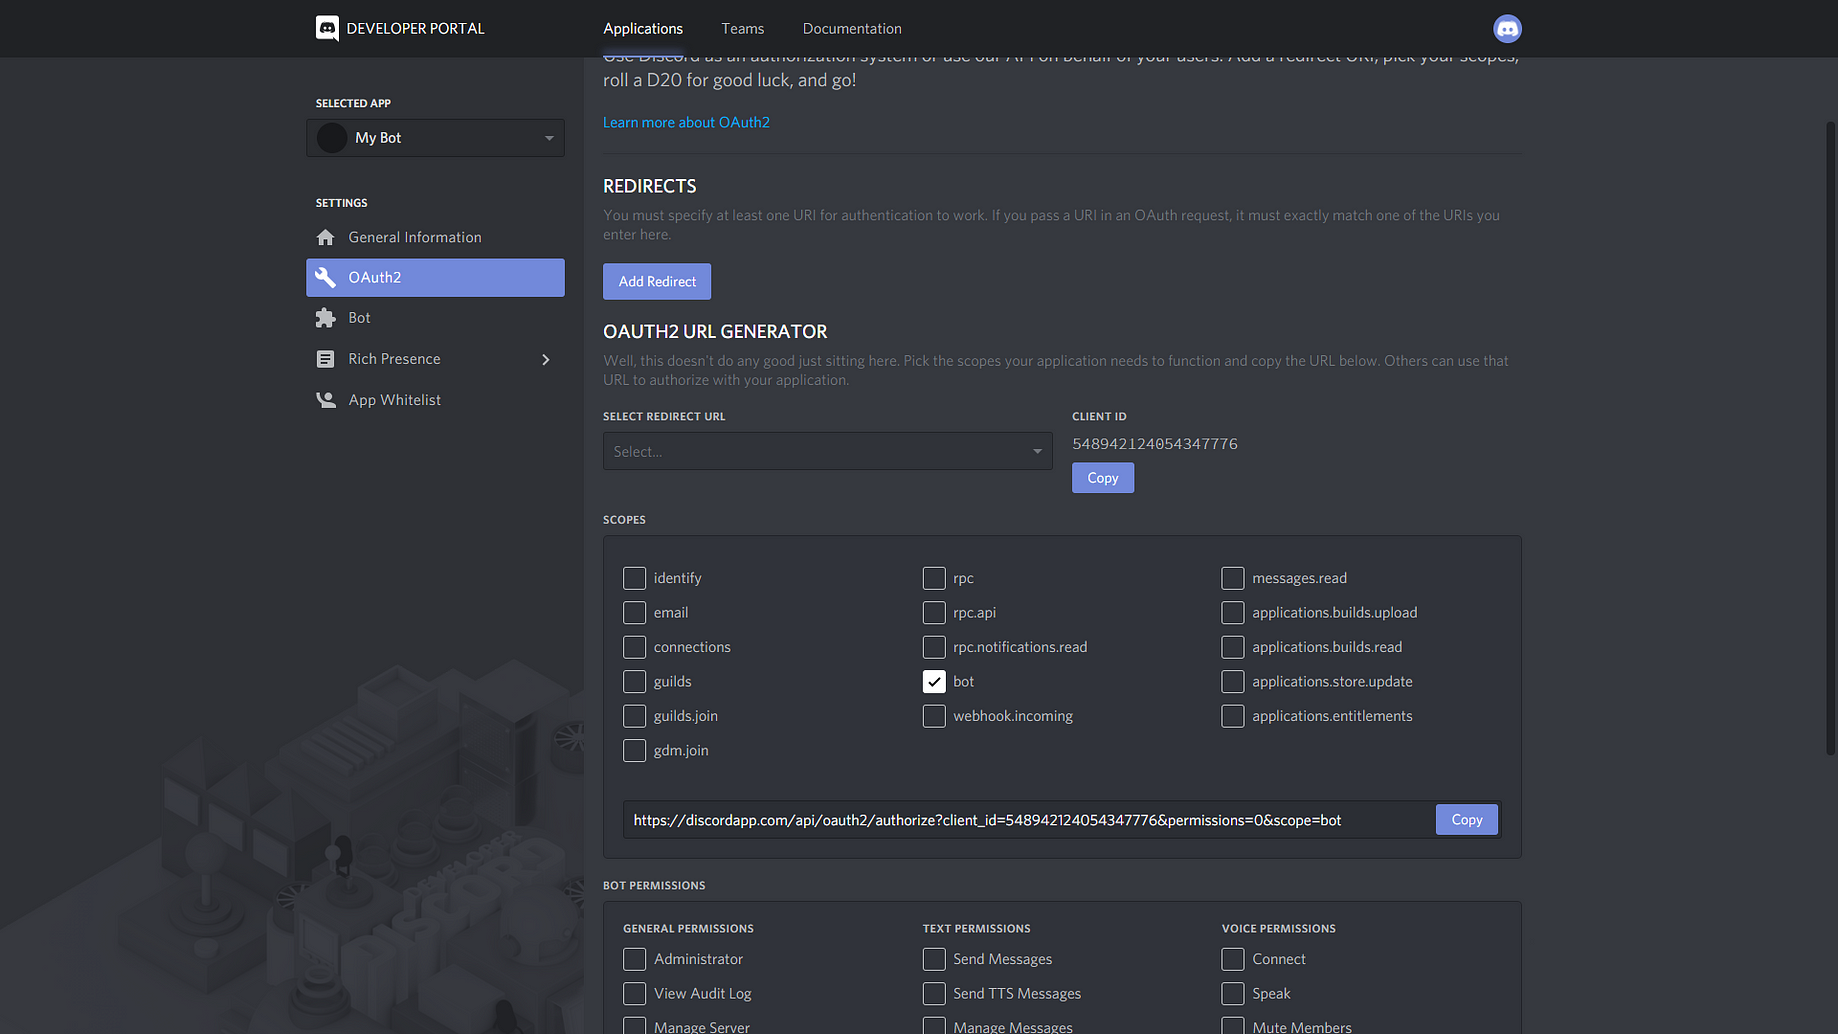Viewport: 1838px width, 1034px height.
Task: Open the Bot settings page
Action: [x=435, y=318]
